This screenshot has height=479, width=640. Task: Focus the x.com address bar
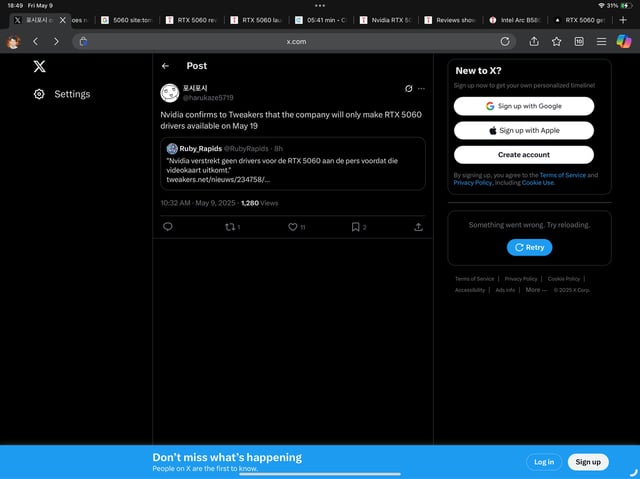294,42
